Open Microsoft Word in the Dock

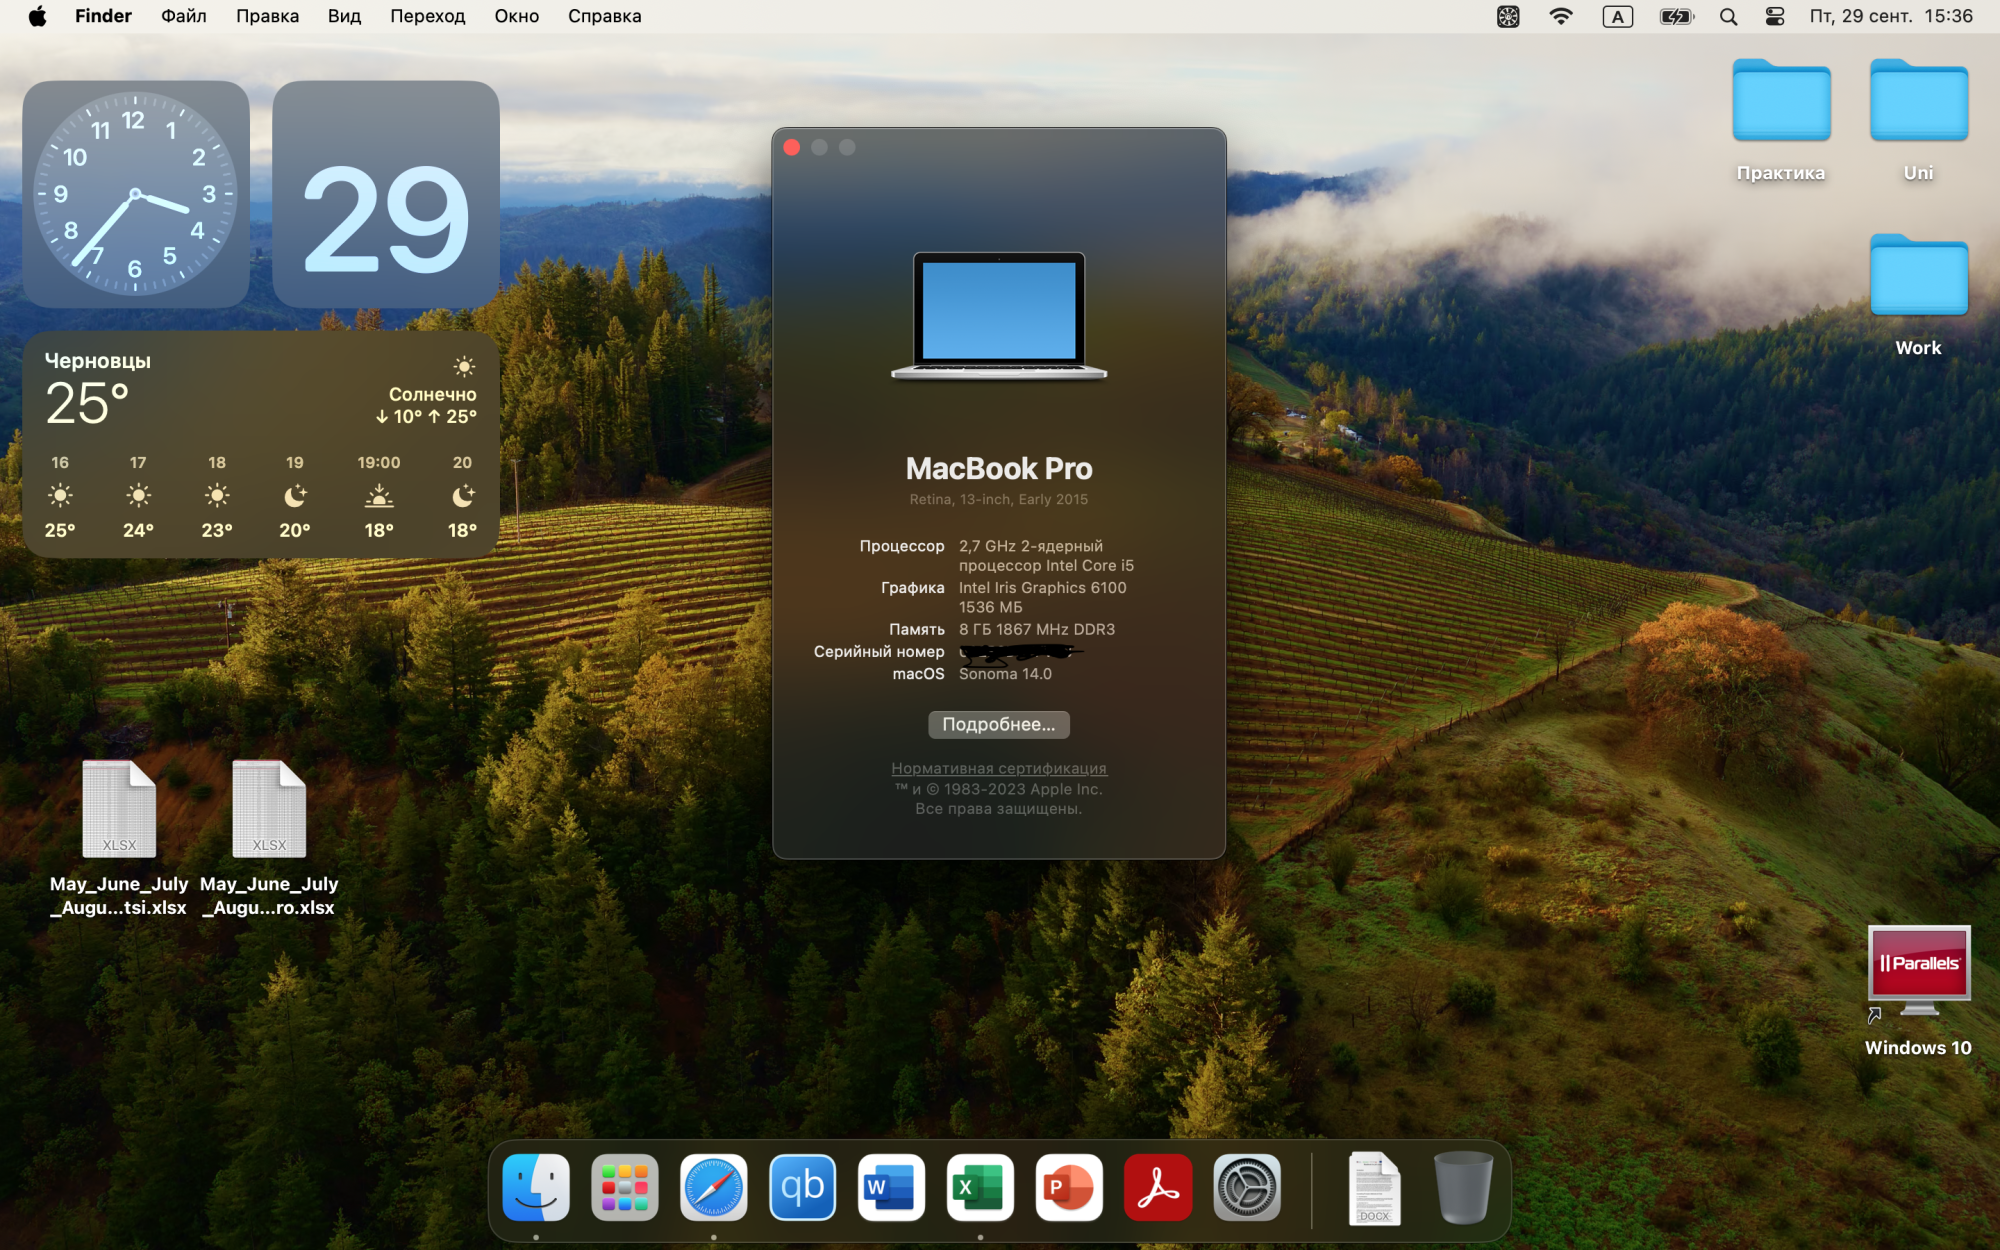click(x=891, y=1188)
